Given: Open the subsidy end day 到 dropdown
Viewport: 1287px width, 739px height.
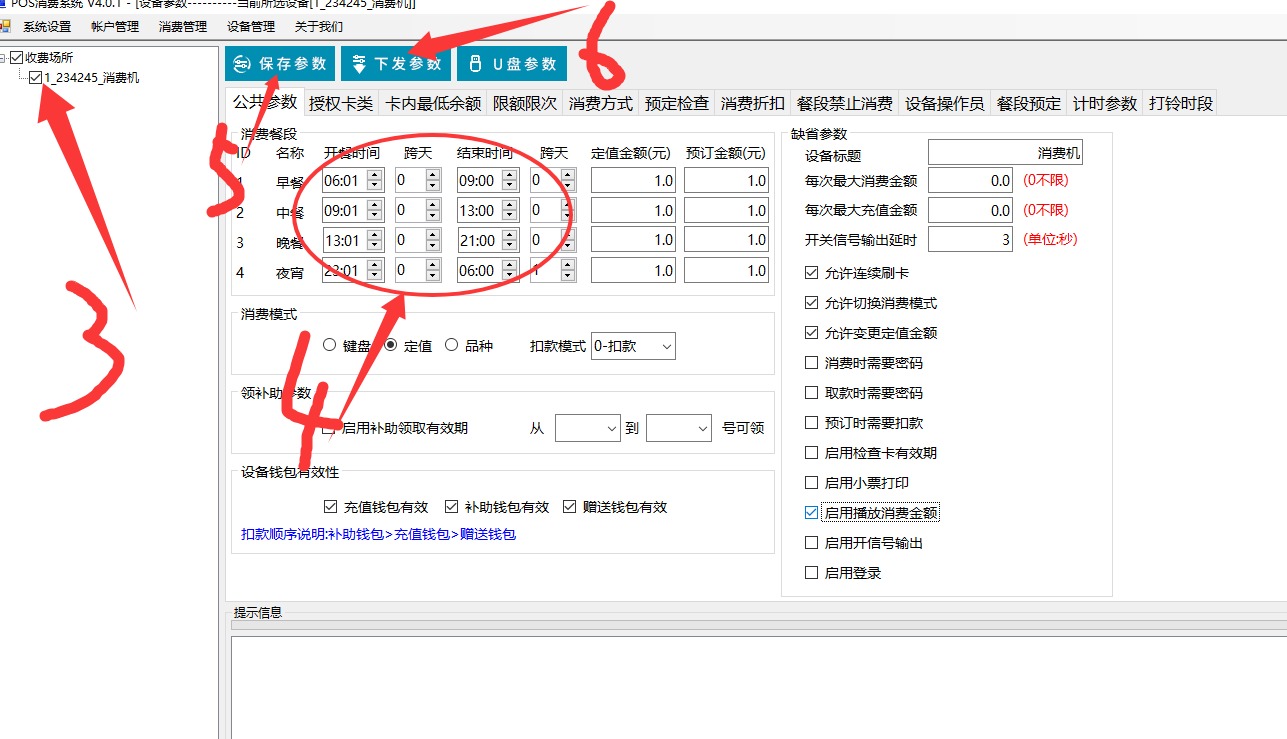Looking at the screenshot, I should tap(678, 428).
